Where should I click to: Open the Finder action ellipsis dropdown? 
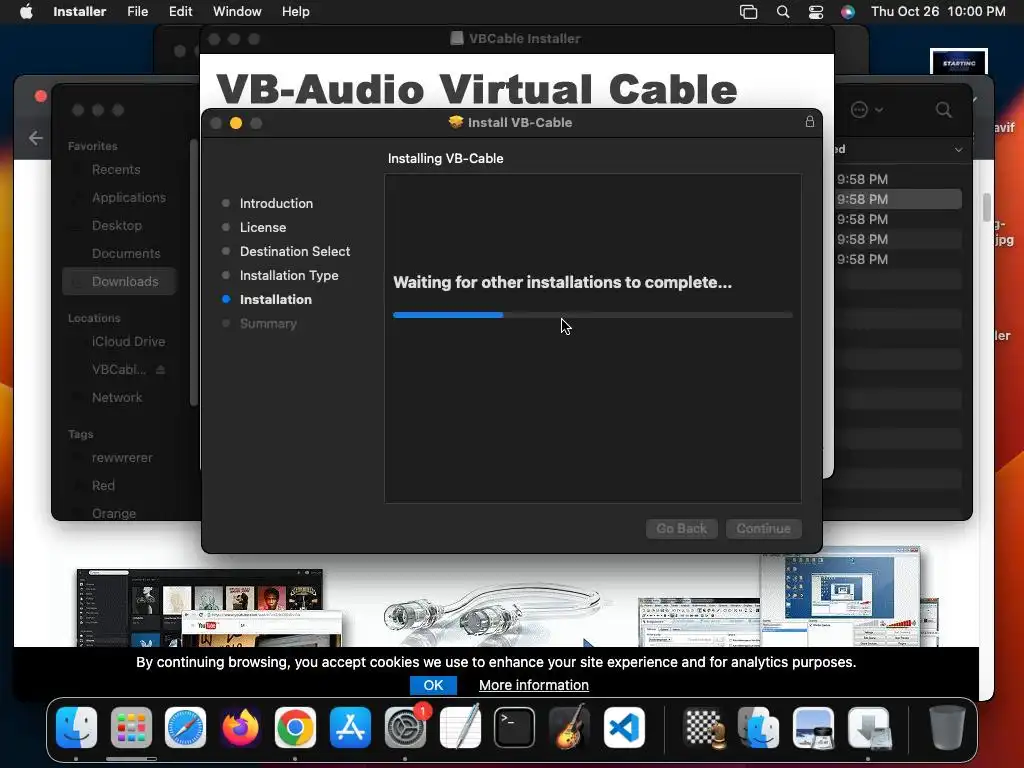[866, 110]
